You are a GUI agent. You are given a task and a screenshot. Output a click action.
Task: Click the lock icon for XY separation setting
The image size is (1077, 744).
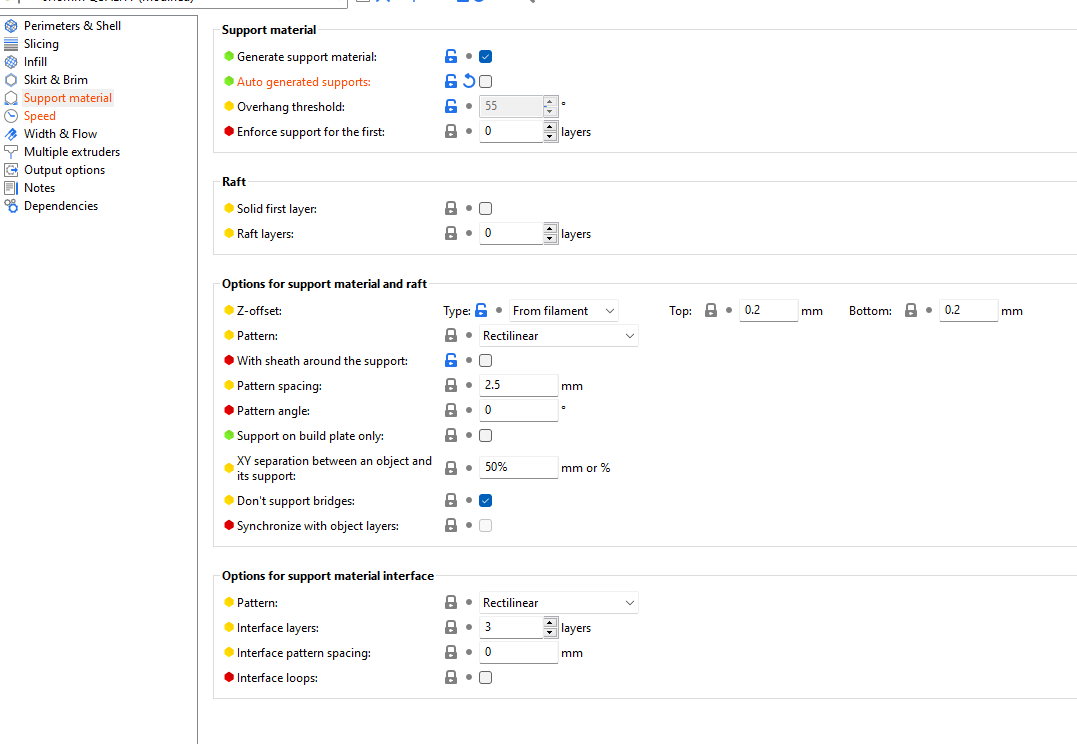(451, 468)
